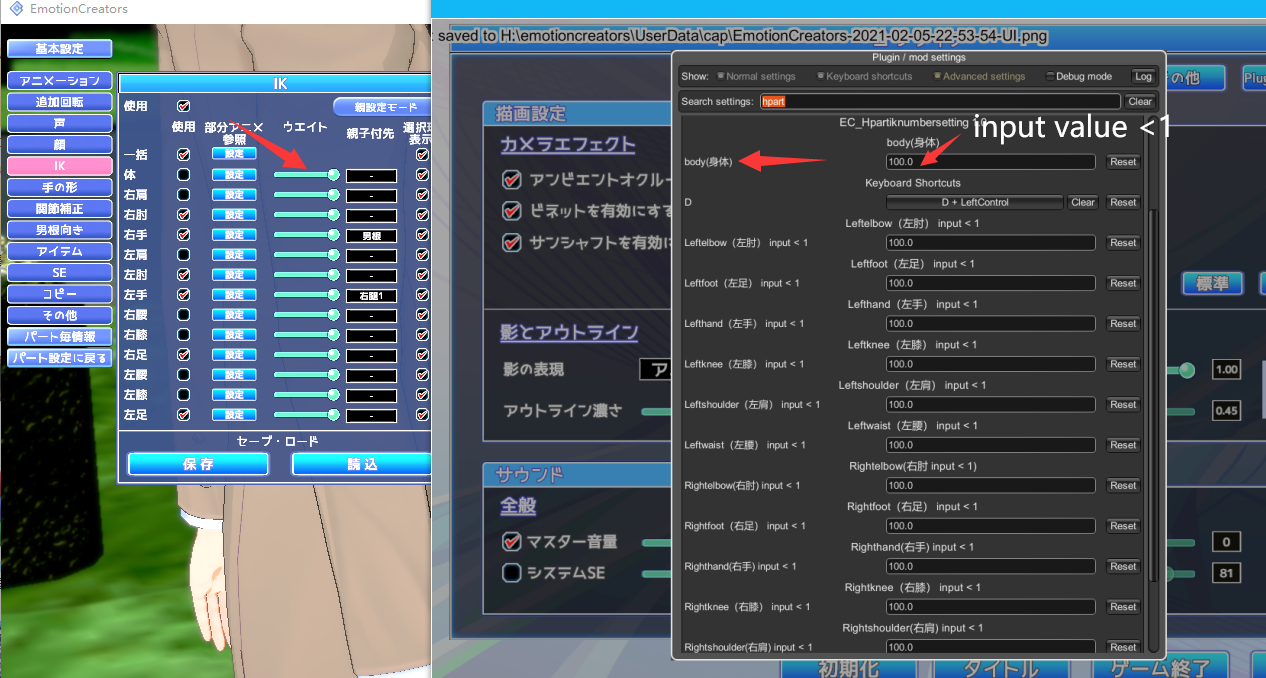Toggle the Debug mode checkbox
The height and width of the screenshot is (678, 1266).
[x=1050, y=77]
